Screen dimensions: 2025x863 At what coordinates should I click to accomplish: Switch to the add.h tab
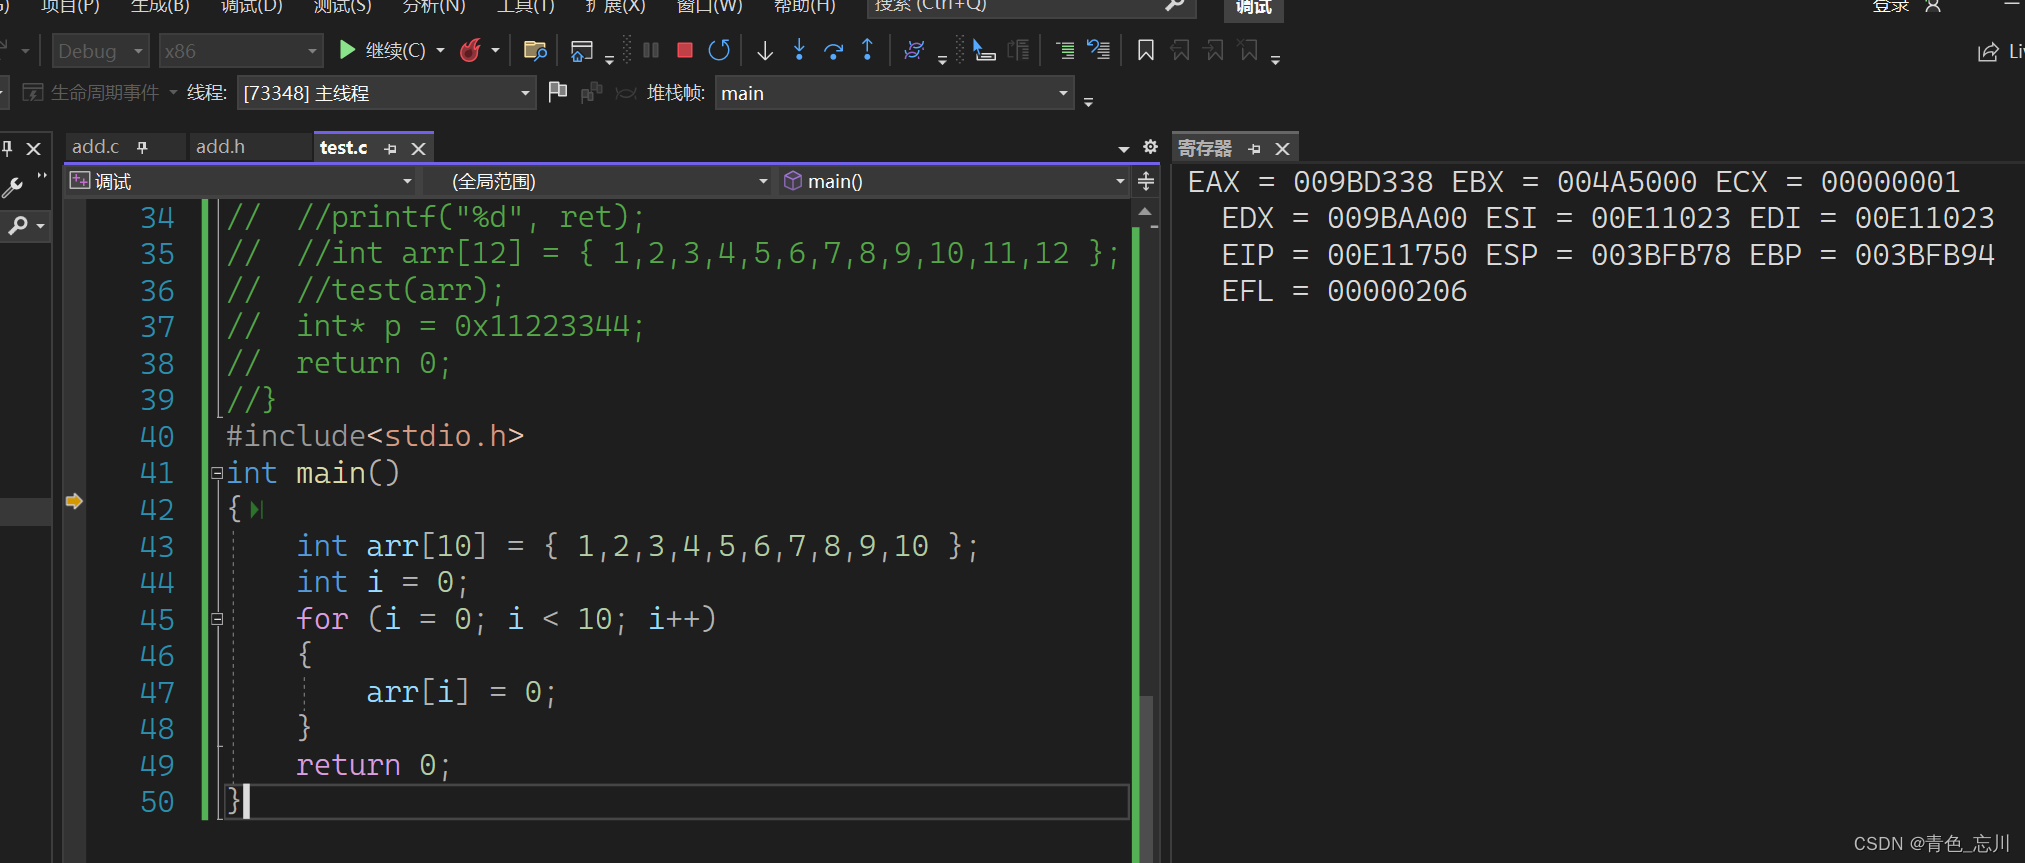point(220,147)
